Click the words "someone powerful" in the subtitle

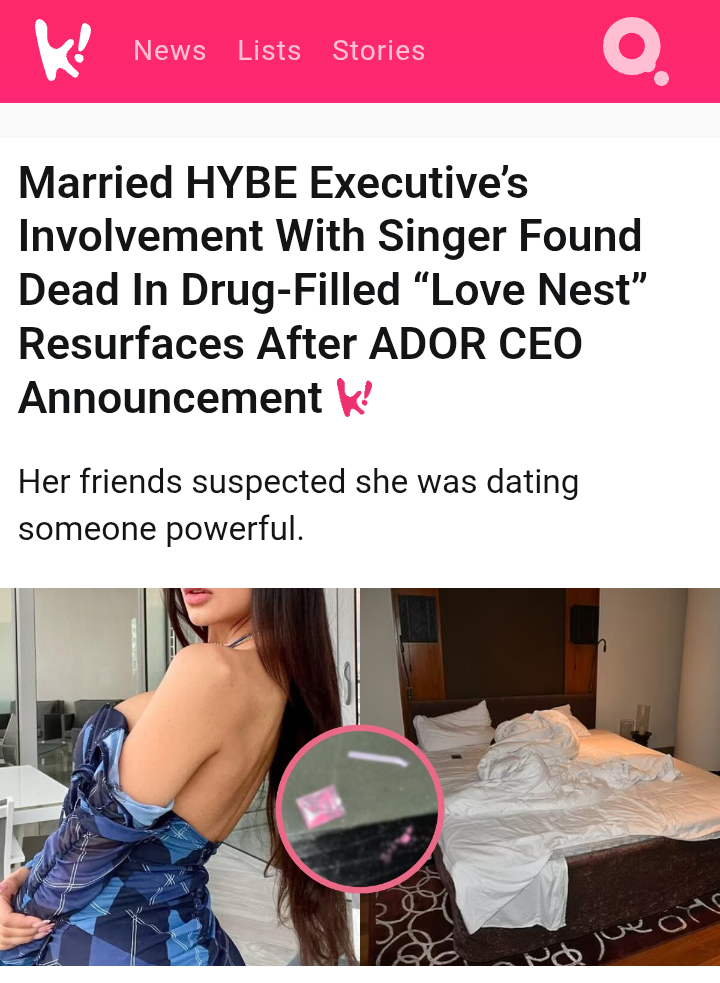click(x=161, y=528)
